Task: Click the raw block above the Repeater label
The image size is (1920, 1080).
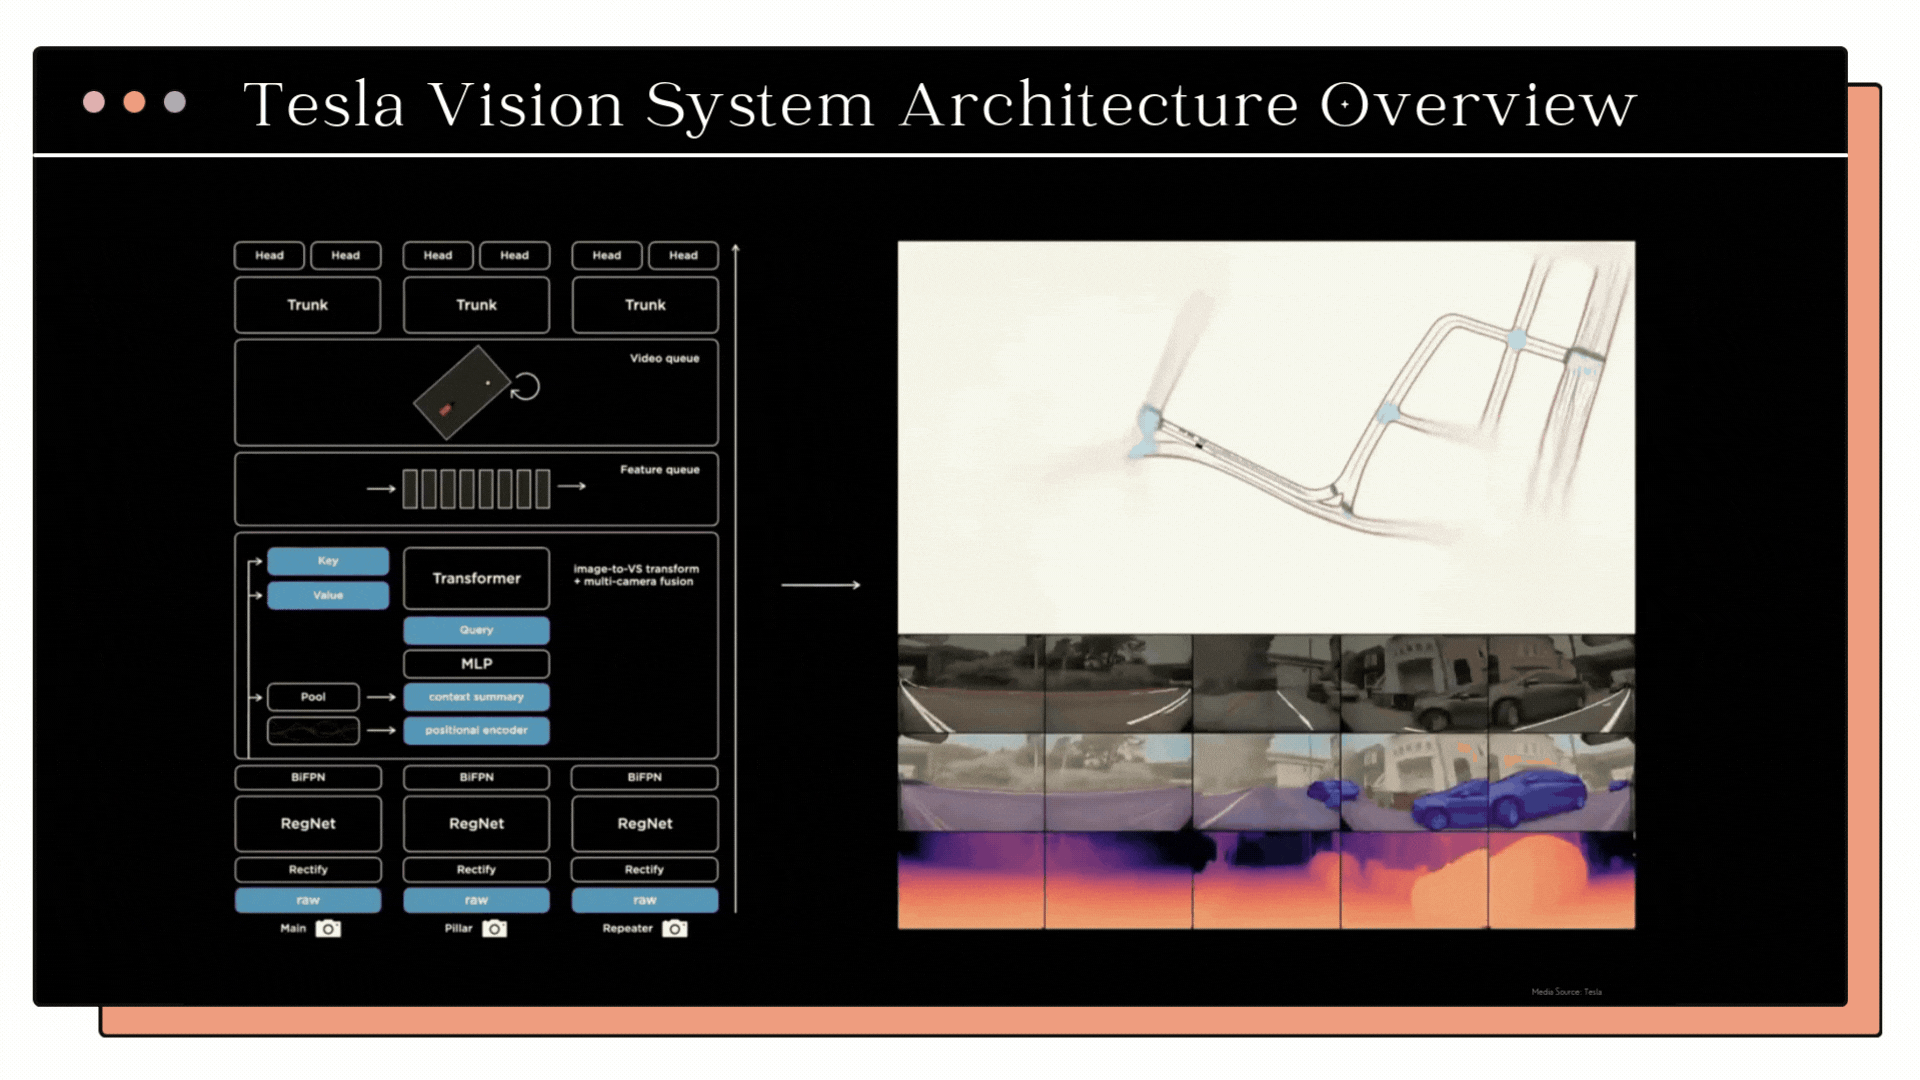Action: [645, 900]
